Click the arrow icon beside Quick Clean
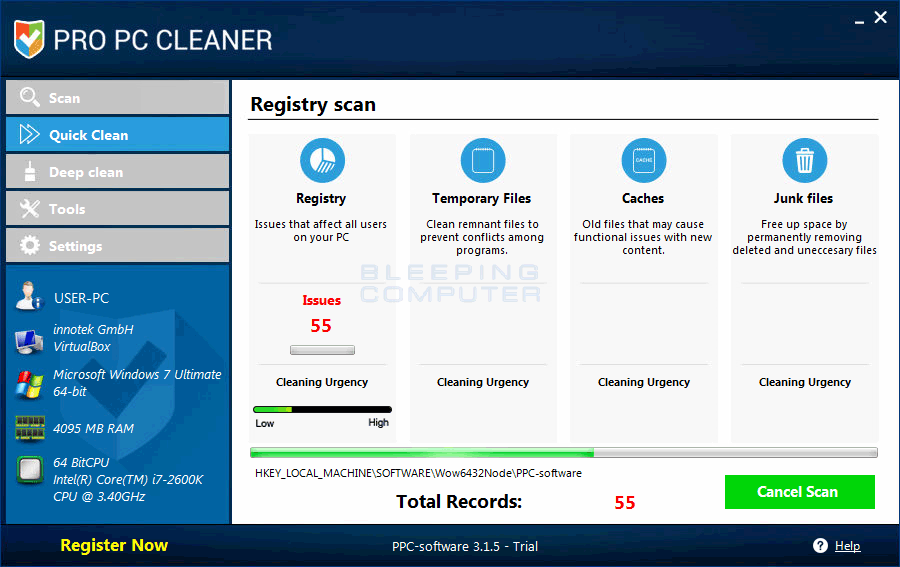This screenshot has width=900, height=567. [x=29, y=134]
